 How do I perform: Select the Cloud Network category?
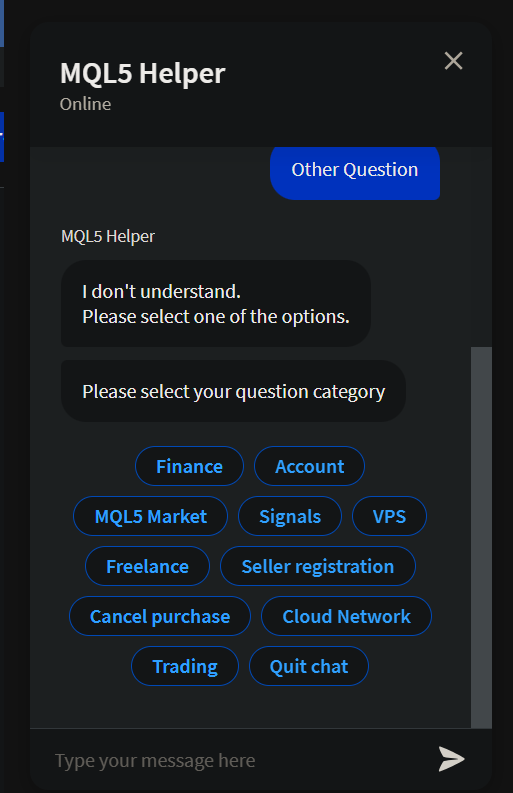(346, 616)
